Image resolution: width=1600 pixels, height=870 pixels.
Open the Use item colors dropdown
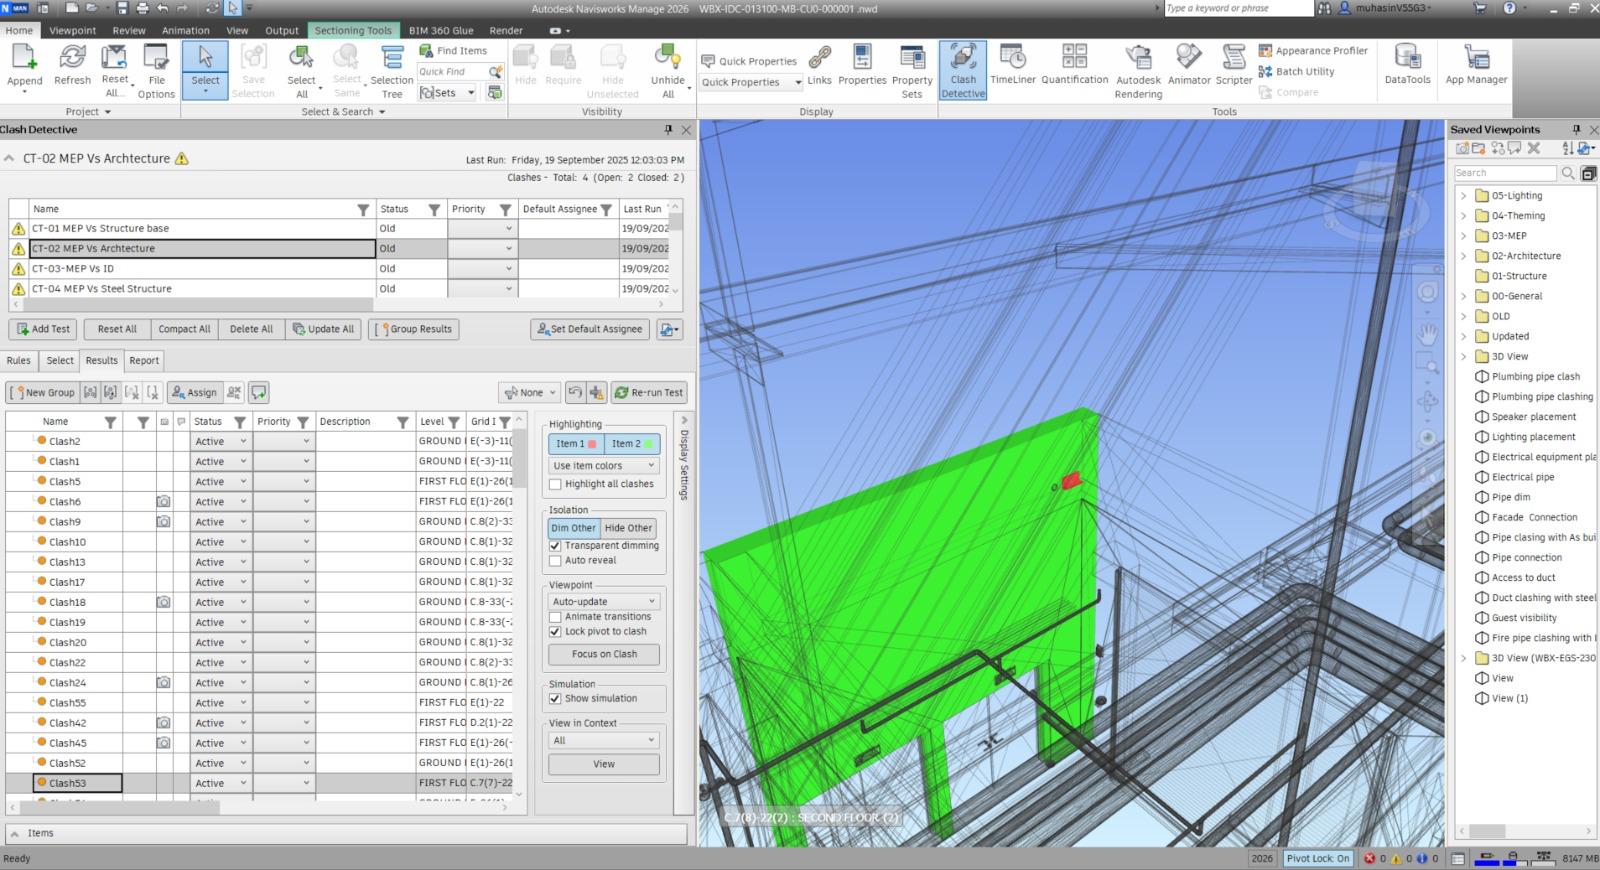[604, 466]
